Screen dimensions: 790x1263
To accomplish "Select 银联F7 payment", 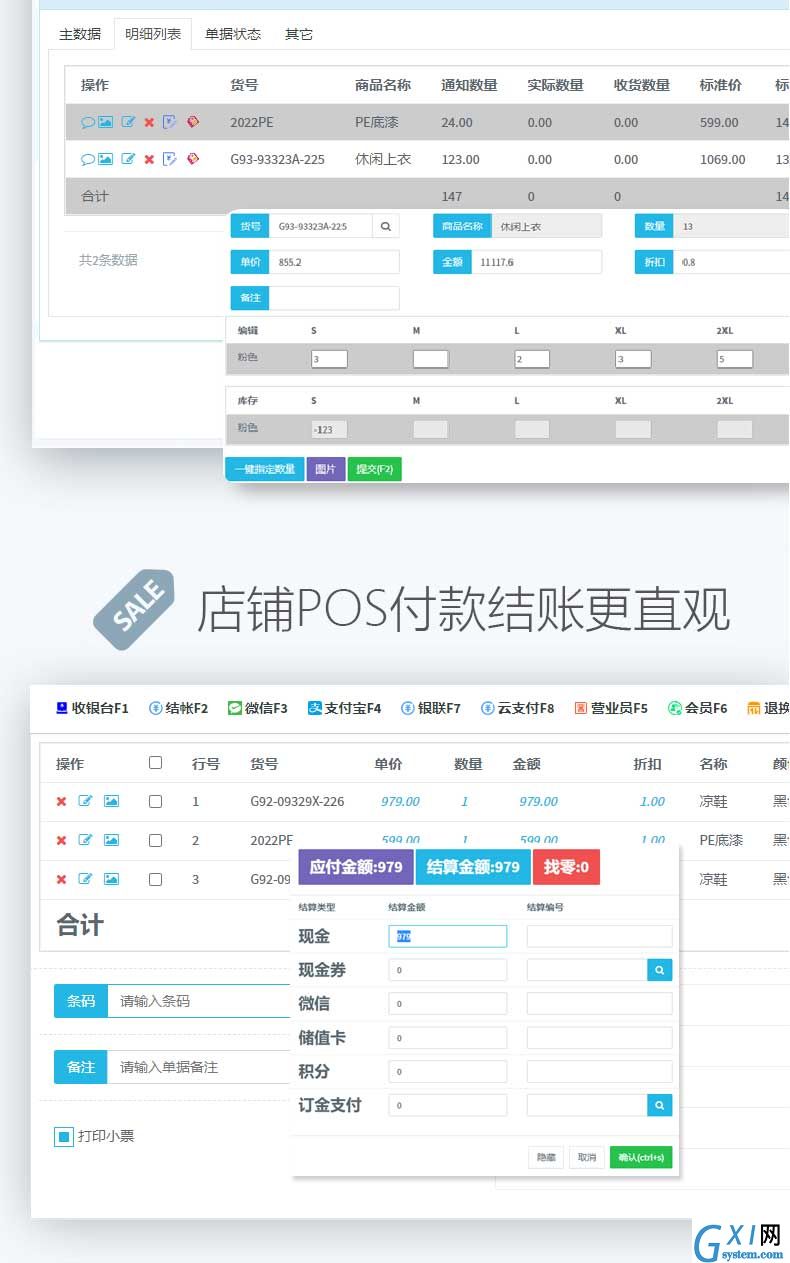I will (431, 708).
